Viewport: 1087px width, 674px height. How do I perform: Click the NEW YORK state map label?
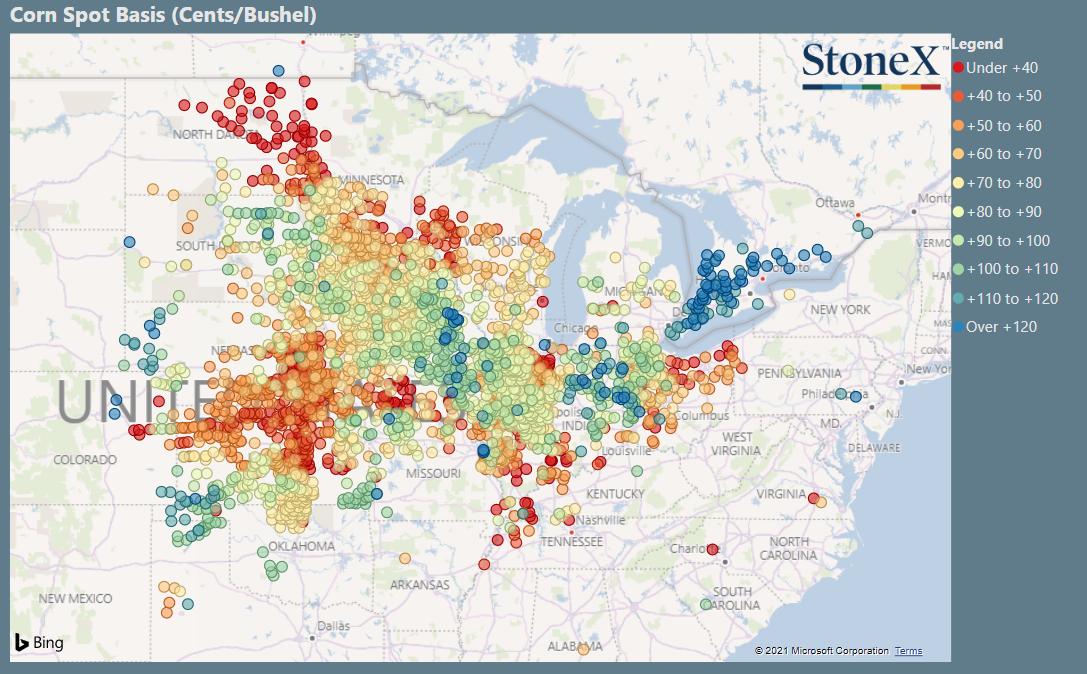tap(840, 310)
